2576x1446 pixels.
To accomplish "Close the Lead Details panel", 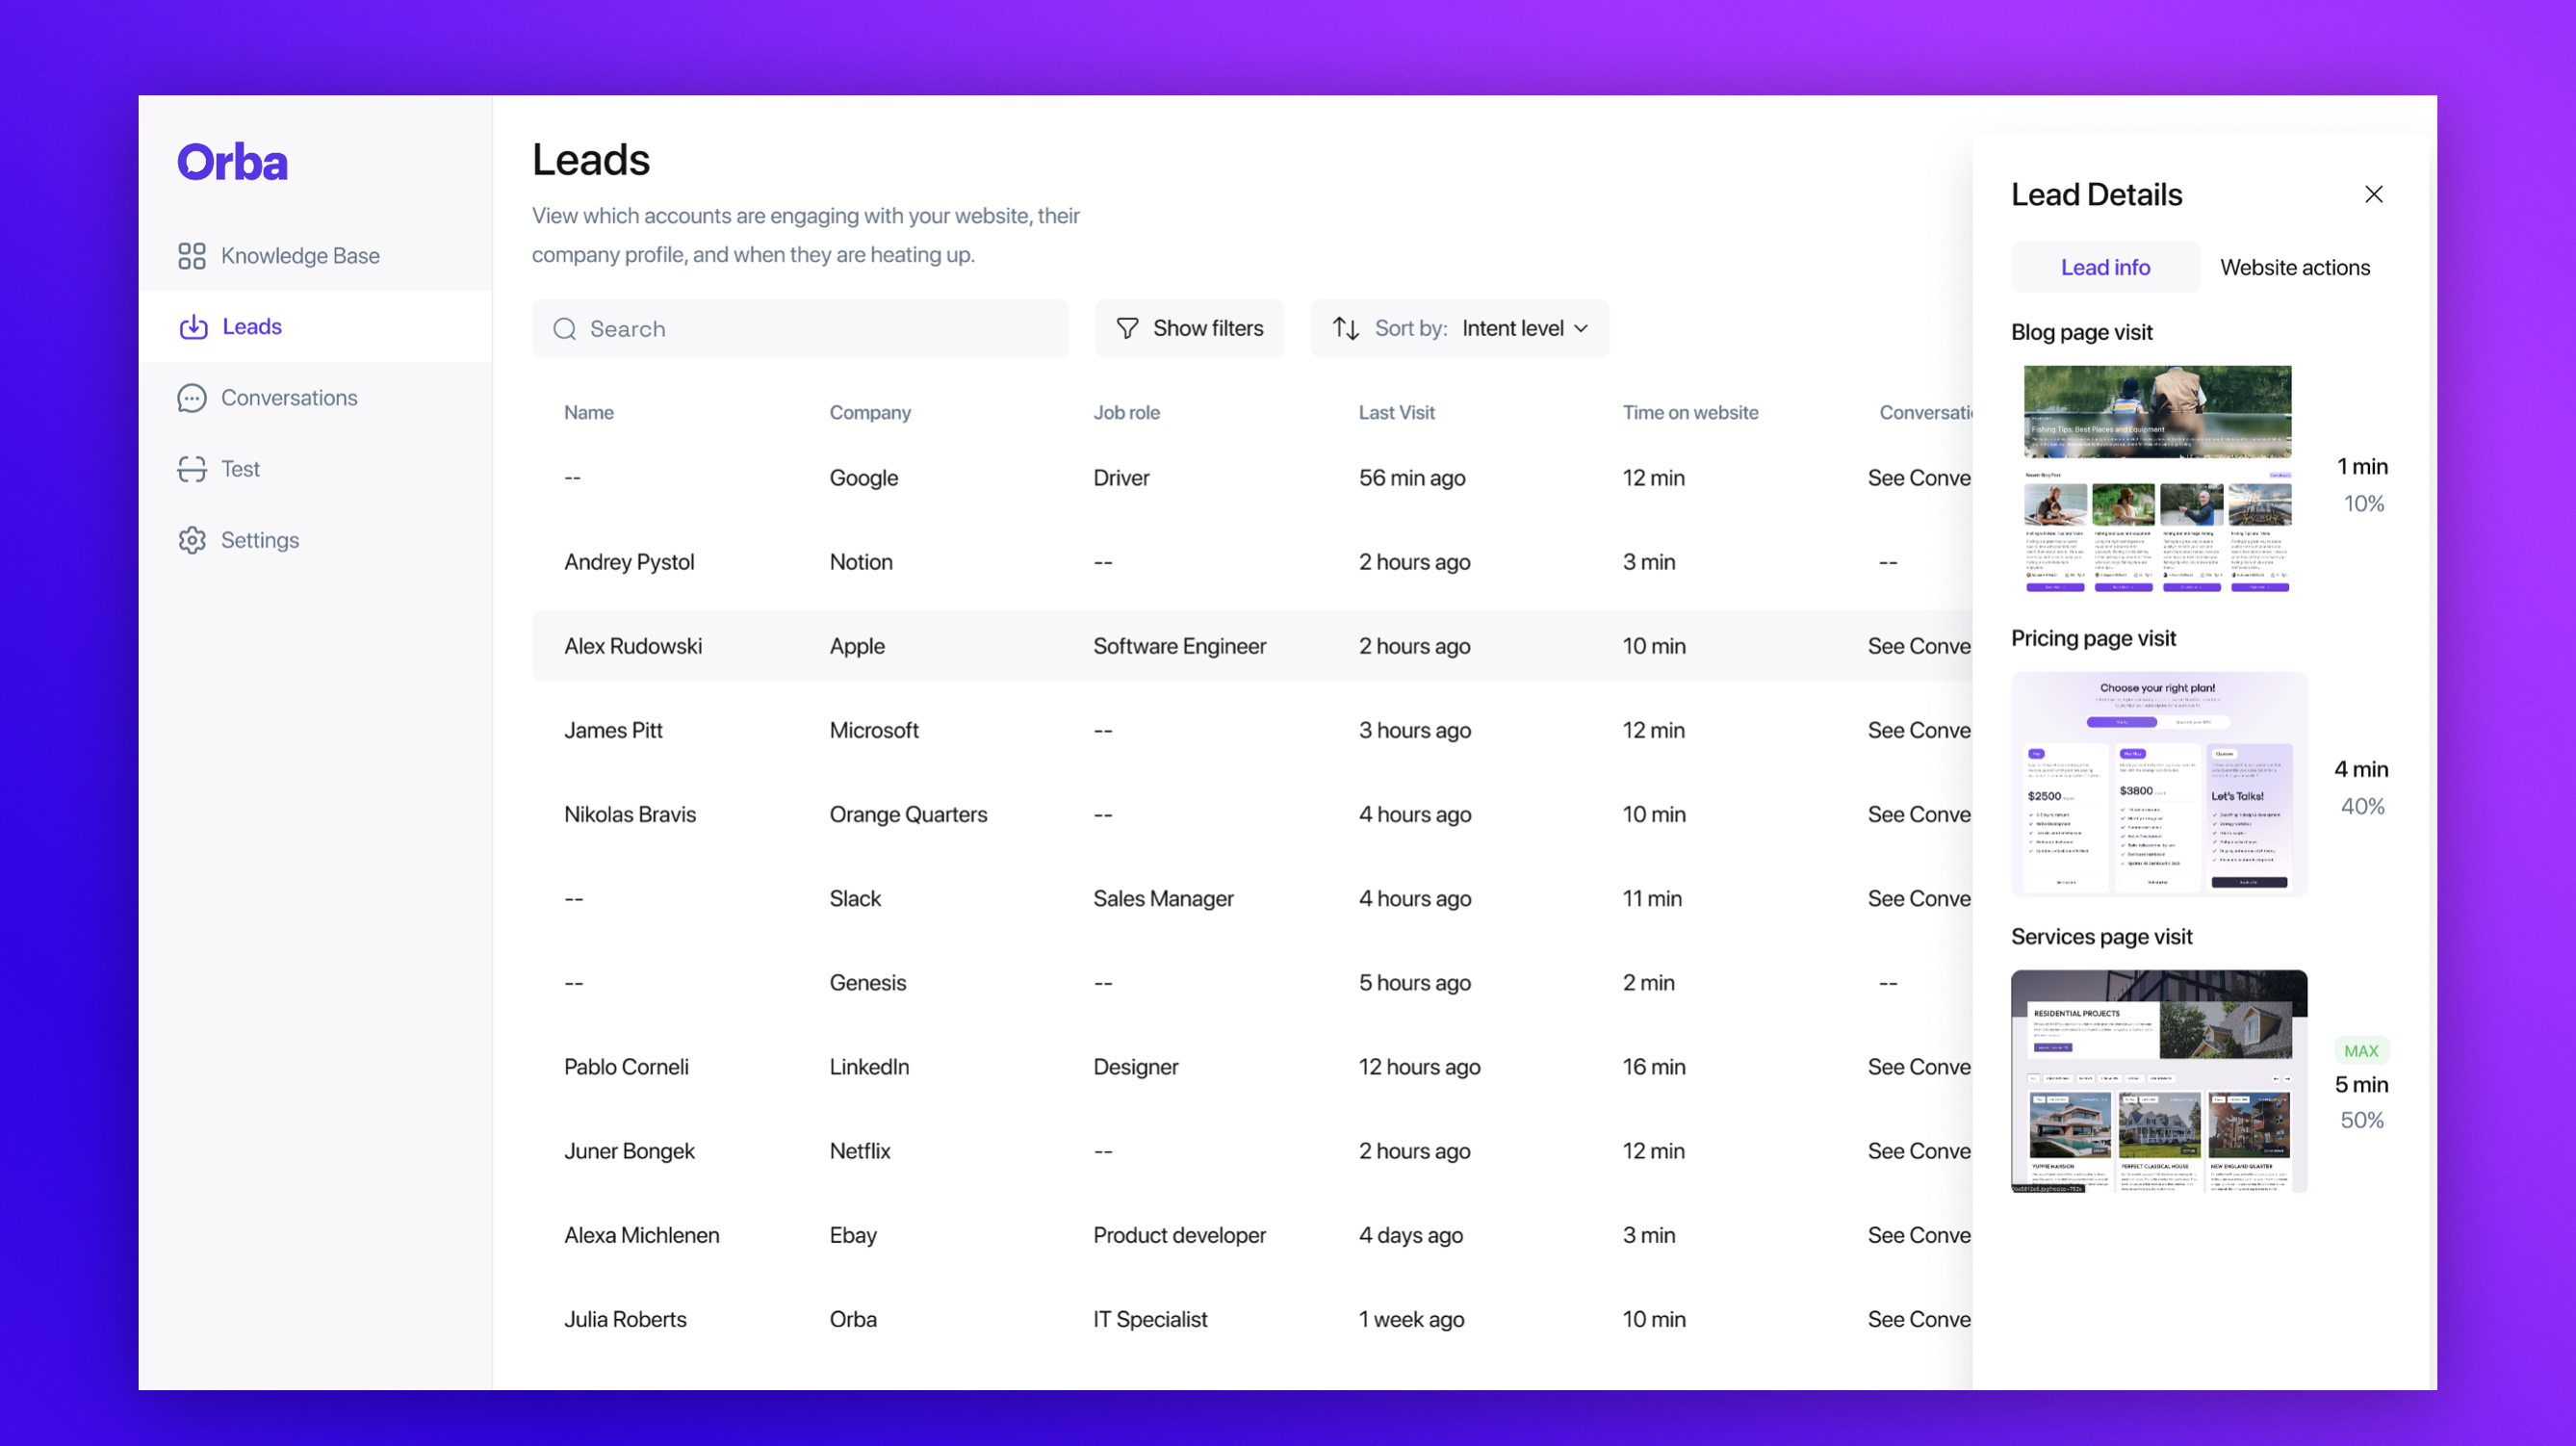I will [2374, 194].
